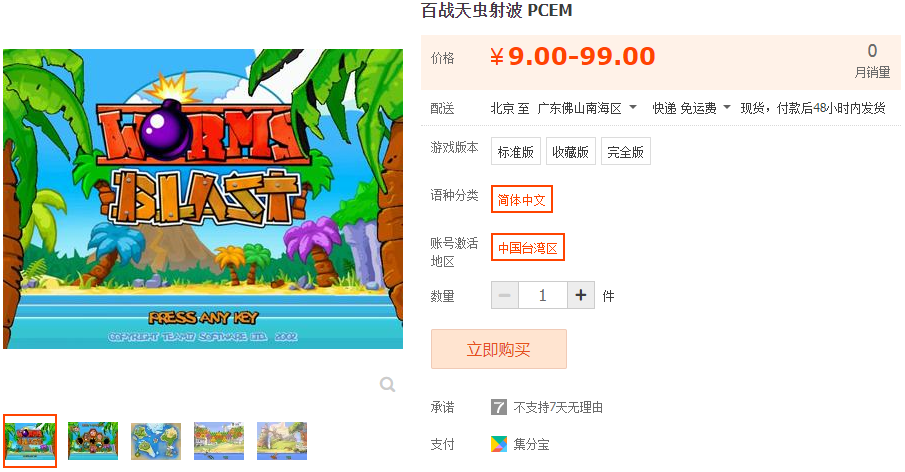Decrease quantity with the minus button
Screen dimensions: 905x472
tap(505, 295)
